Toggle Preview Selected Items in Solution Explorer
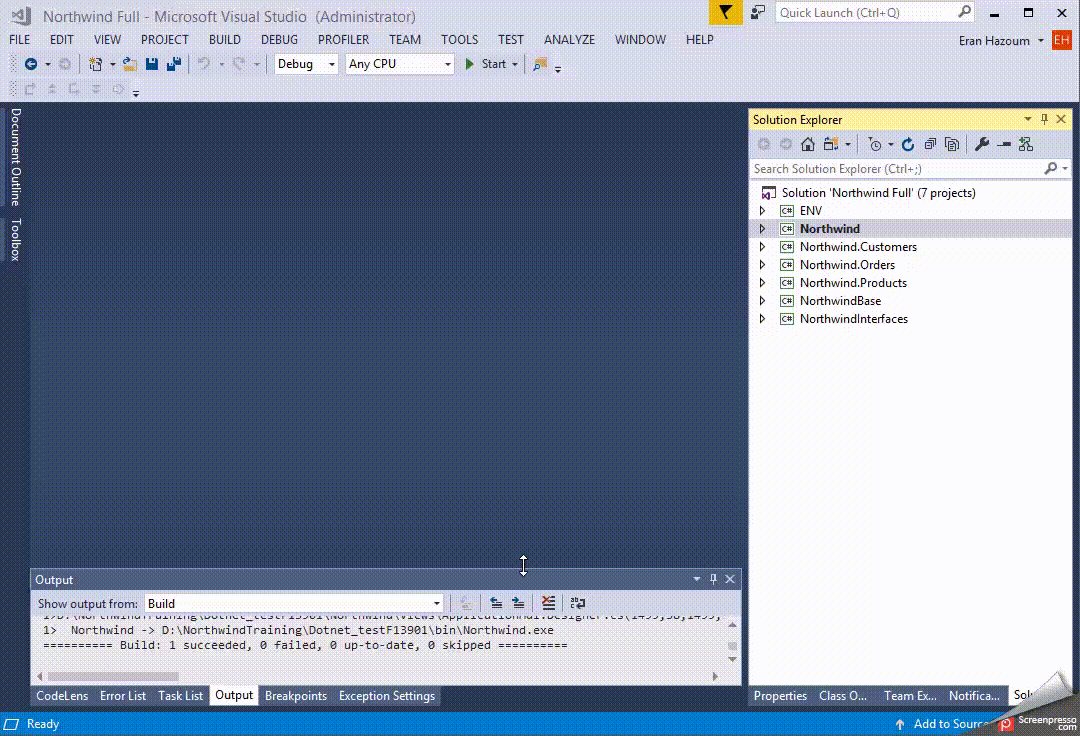 point(1004,144)
